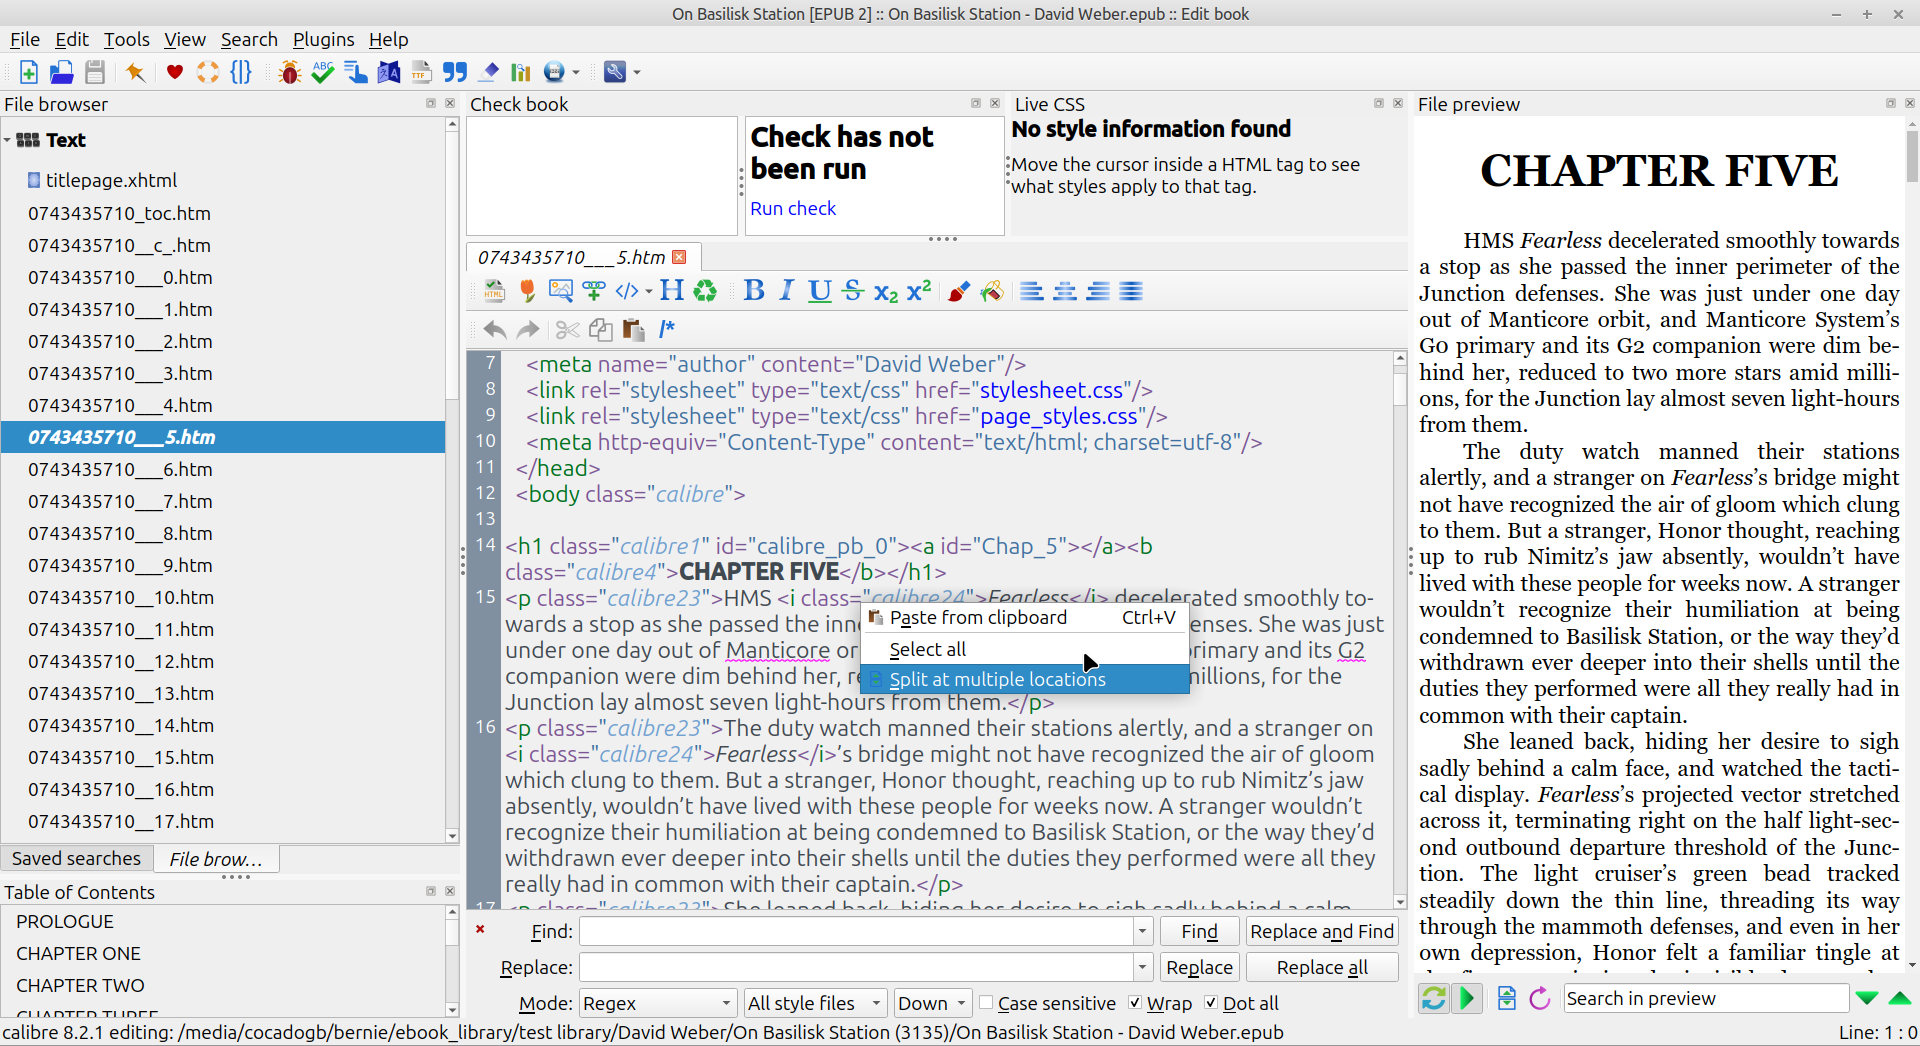
Task: Click the red heart donate icon
Action: (175, 72)
